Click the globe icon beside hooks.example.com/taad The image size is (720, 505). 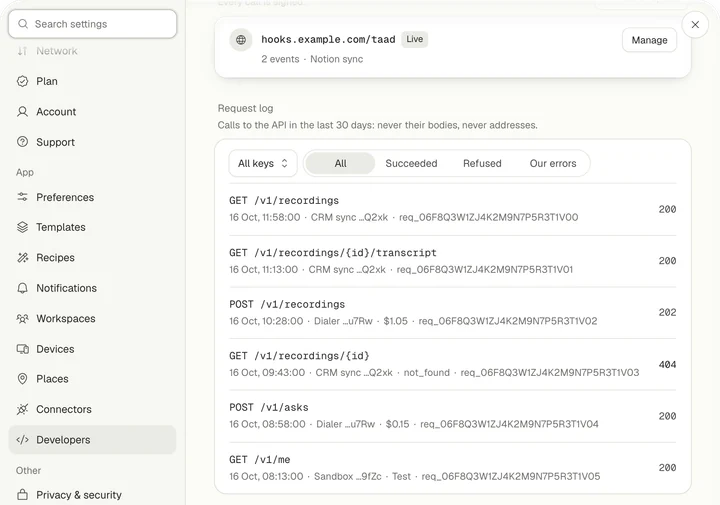[241, 40]
